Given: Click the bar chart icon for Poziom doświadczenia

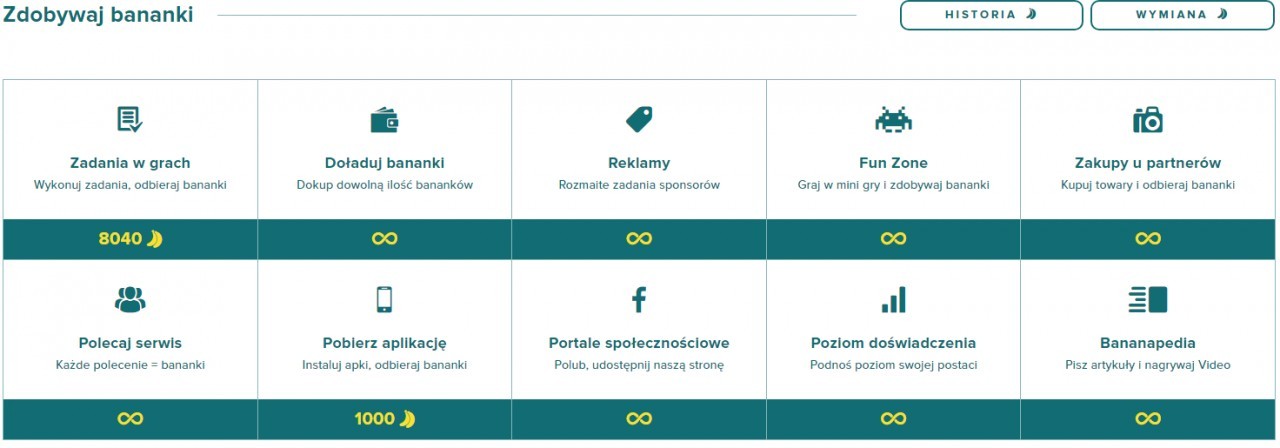Looking at the screenshot, I should 893,299.
